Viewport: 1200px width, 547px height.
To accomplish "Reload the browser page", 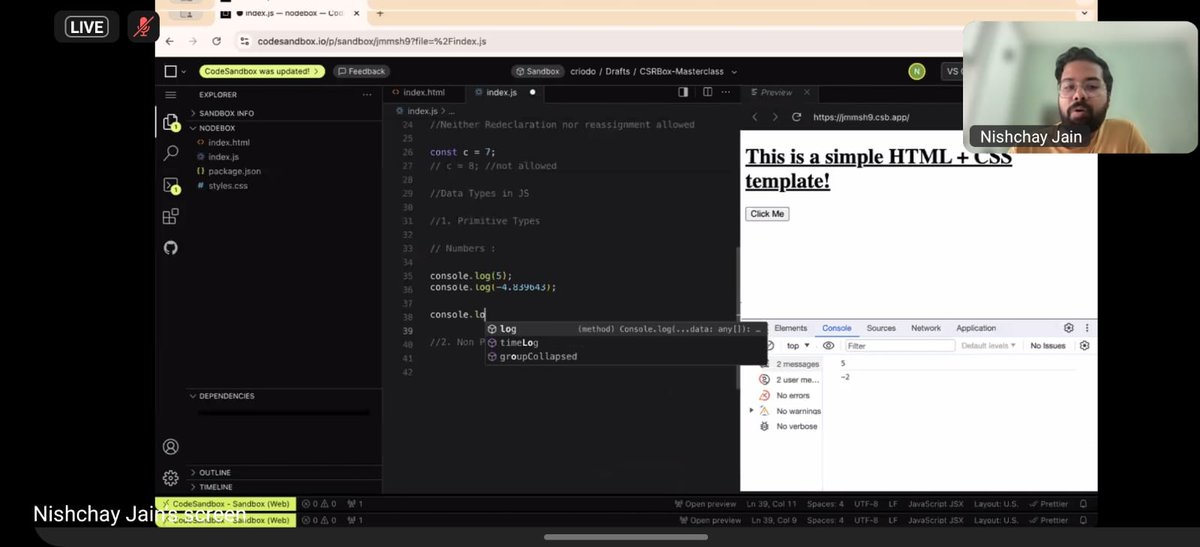I will (217, 41).
